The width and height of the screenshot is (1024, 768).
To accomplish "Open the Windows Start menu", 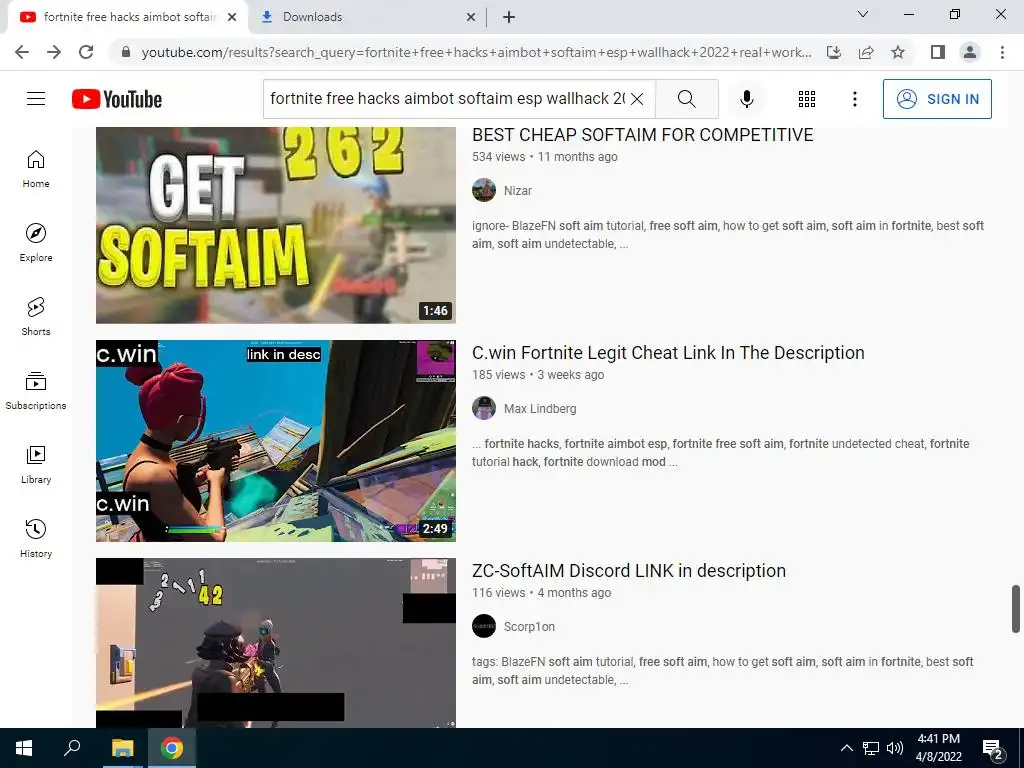I will 24,748.
